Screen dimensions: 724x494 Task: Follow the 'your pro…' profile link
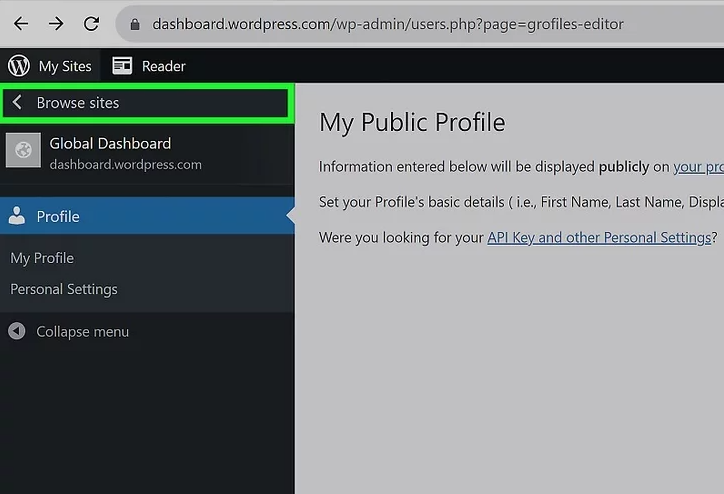click(x=698, y=167)
